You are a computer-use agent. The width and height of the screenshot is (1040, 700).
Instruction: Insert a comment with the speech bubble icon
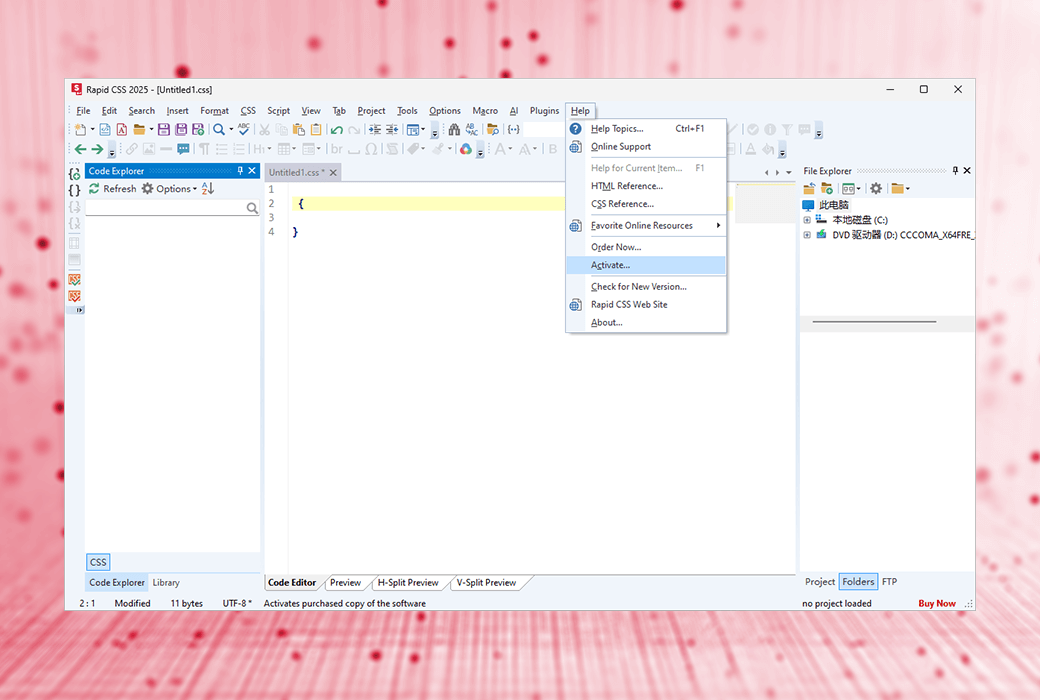pos(183,149)
